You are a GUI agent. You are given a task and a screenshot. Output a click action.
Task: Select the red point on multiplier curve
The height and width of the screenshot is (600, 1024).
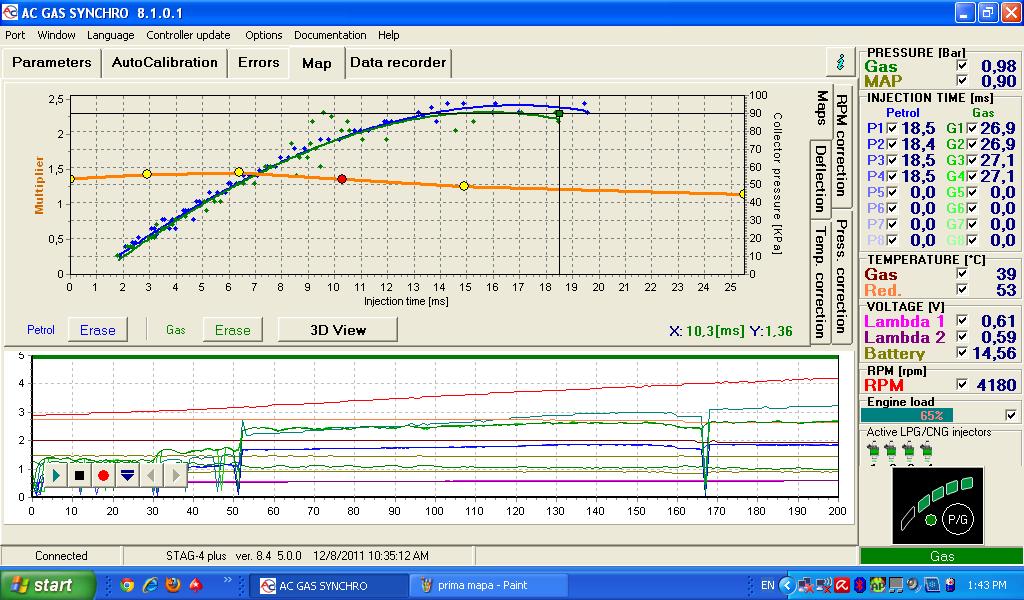pyautogui.click(x=342, y=179)
